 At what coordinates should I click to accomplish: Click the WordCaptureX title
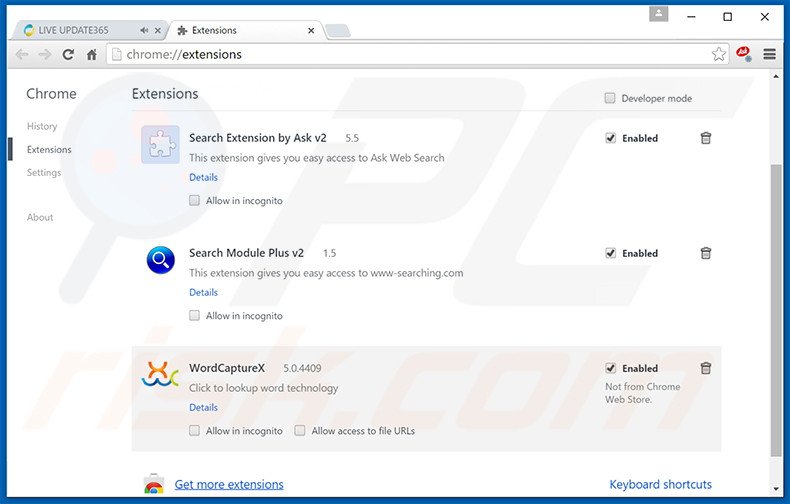(x=227, y=368)
